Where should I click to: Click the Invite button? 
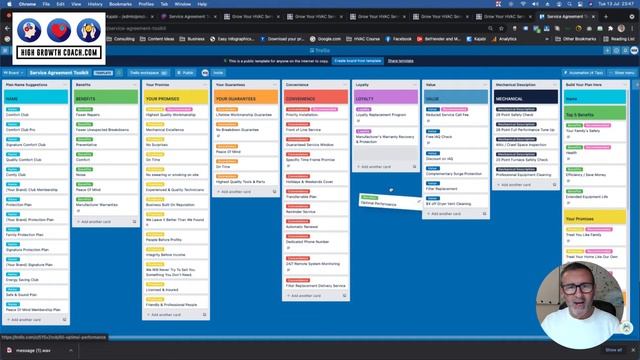(x=218, y=73)
